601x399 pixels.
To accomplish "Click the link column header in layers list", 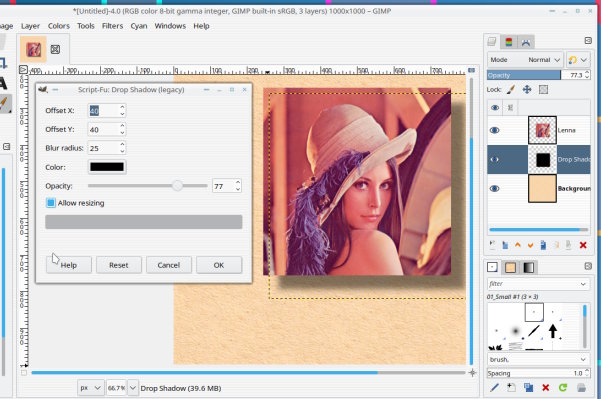I will click(510, 108).
